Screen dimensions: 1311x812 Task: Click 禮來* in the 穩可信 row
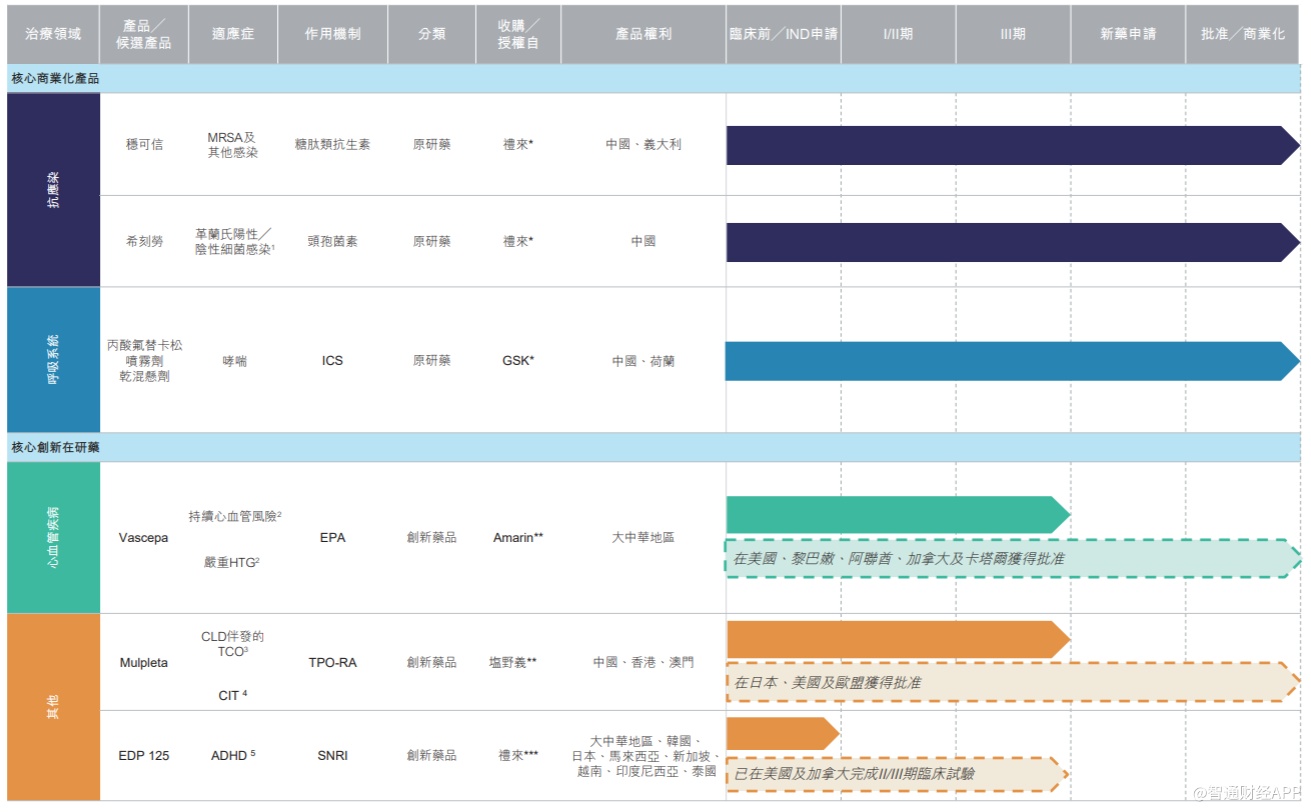(x=518, y=144)
